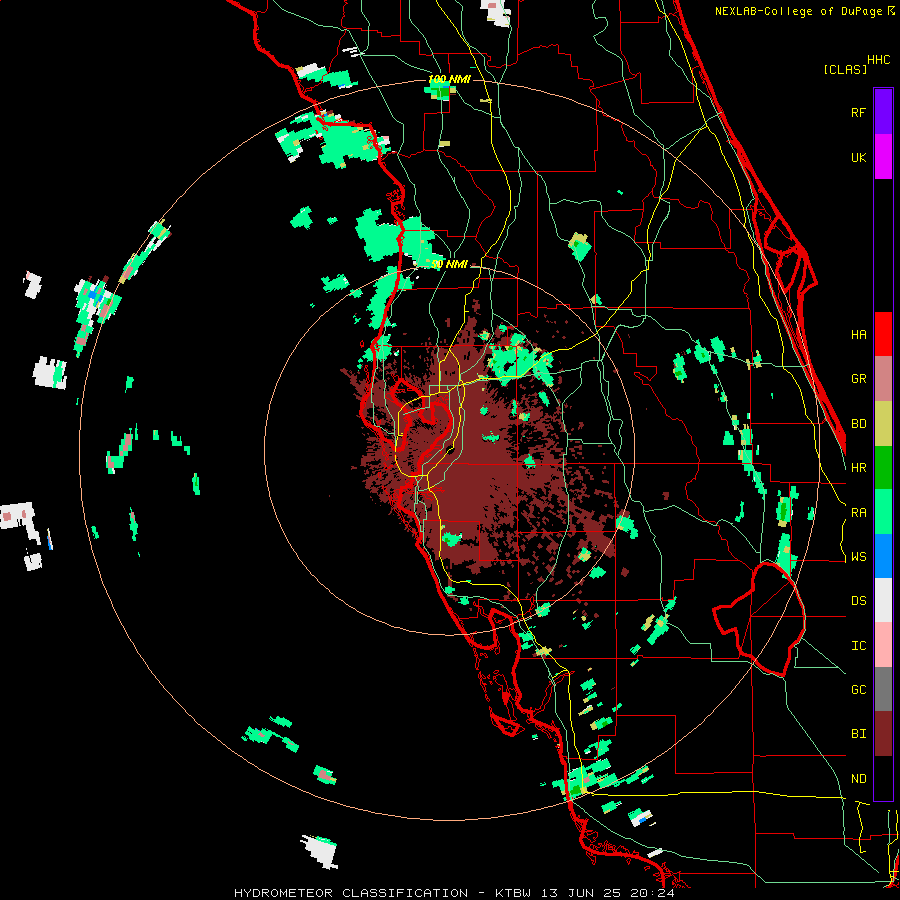900x900 pixels.
Task: Click the DS white legend swatch
Action: click(883, 600)
